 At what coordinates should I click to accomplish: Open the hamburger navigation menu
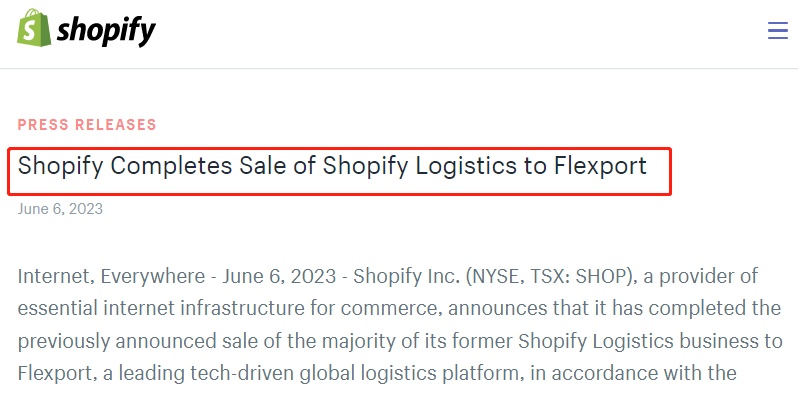click(x=778, y=31)
